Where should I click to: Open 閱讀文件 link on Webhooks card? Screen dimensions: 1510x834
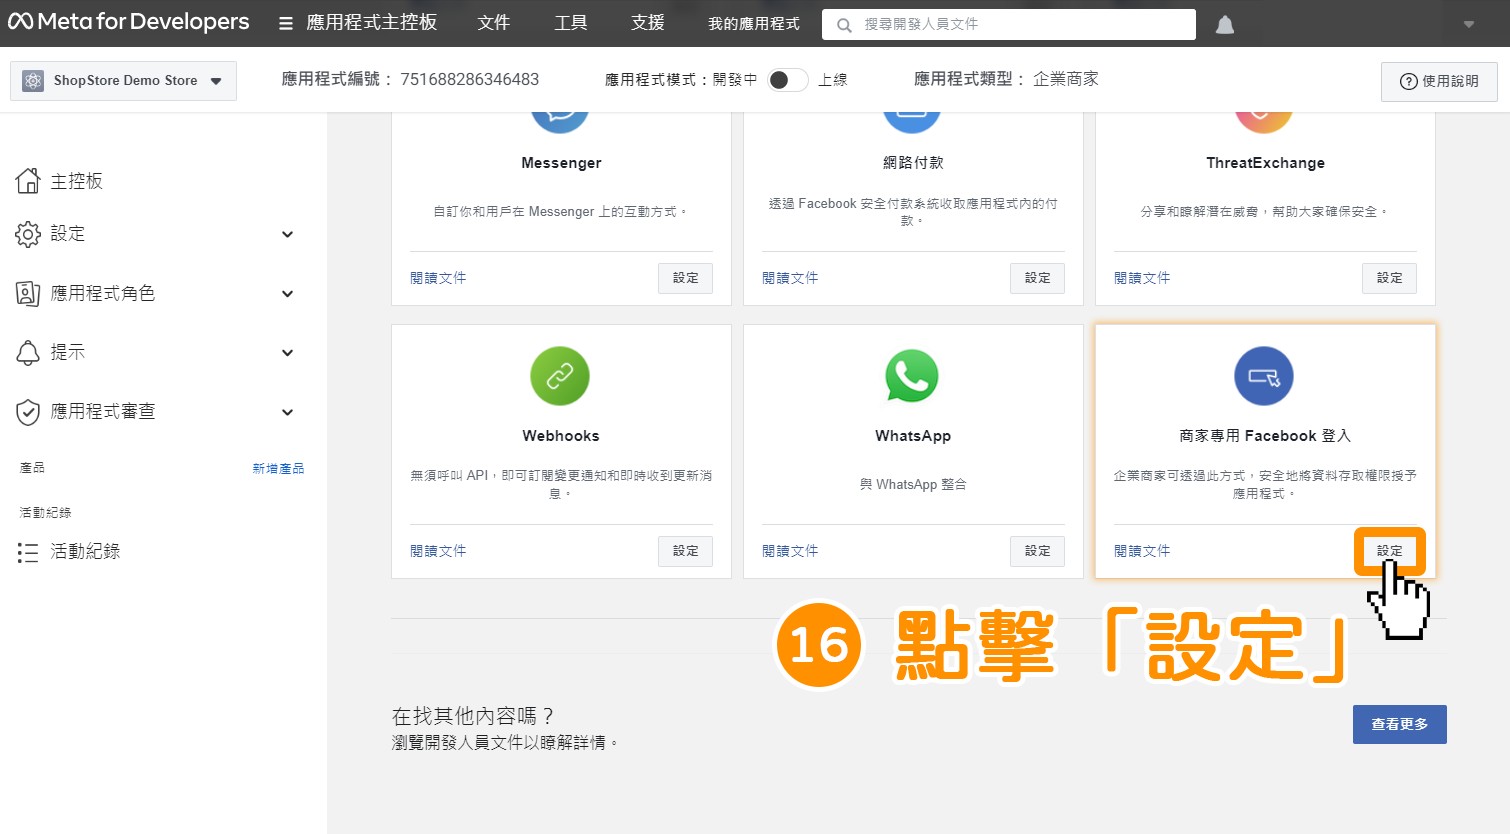(x=438, y=551)
